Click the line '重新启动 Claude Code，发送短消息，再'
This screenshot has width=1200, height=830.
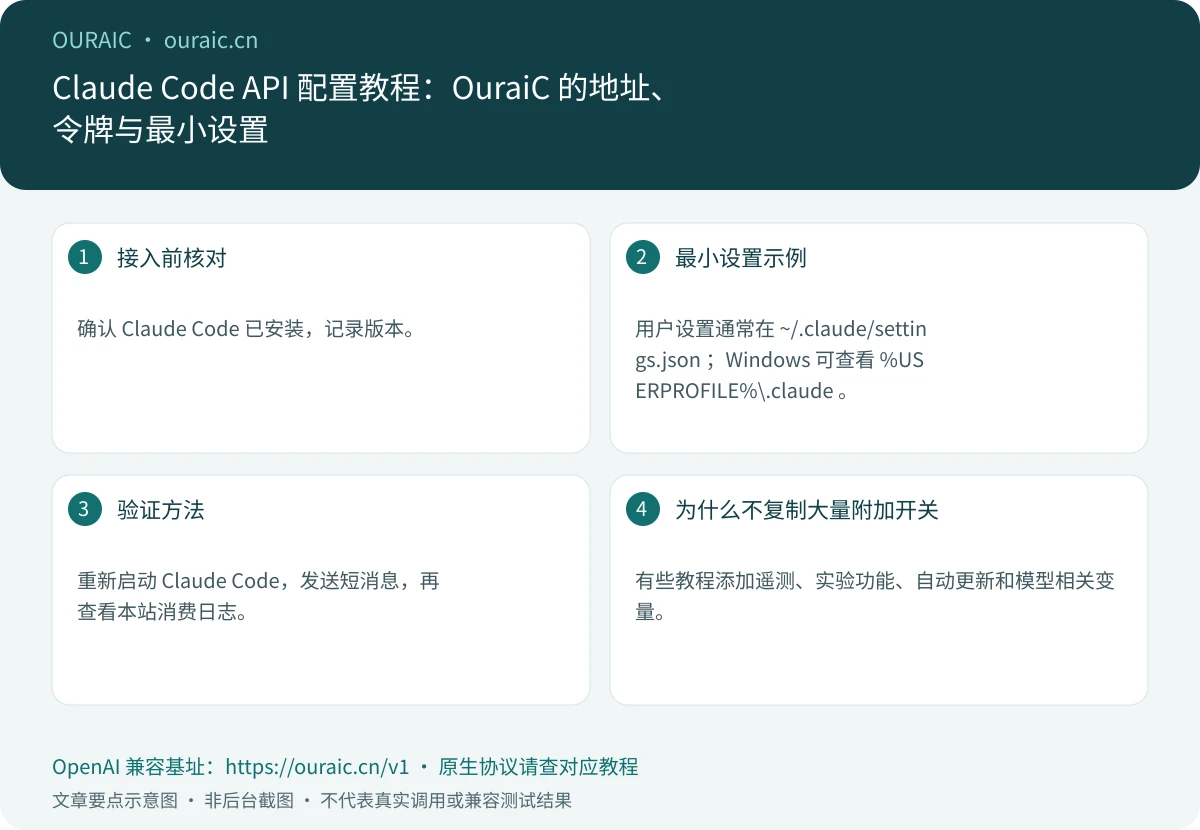point(259,581)
